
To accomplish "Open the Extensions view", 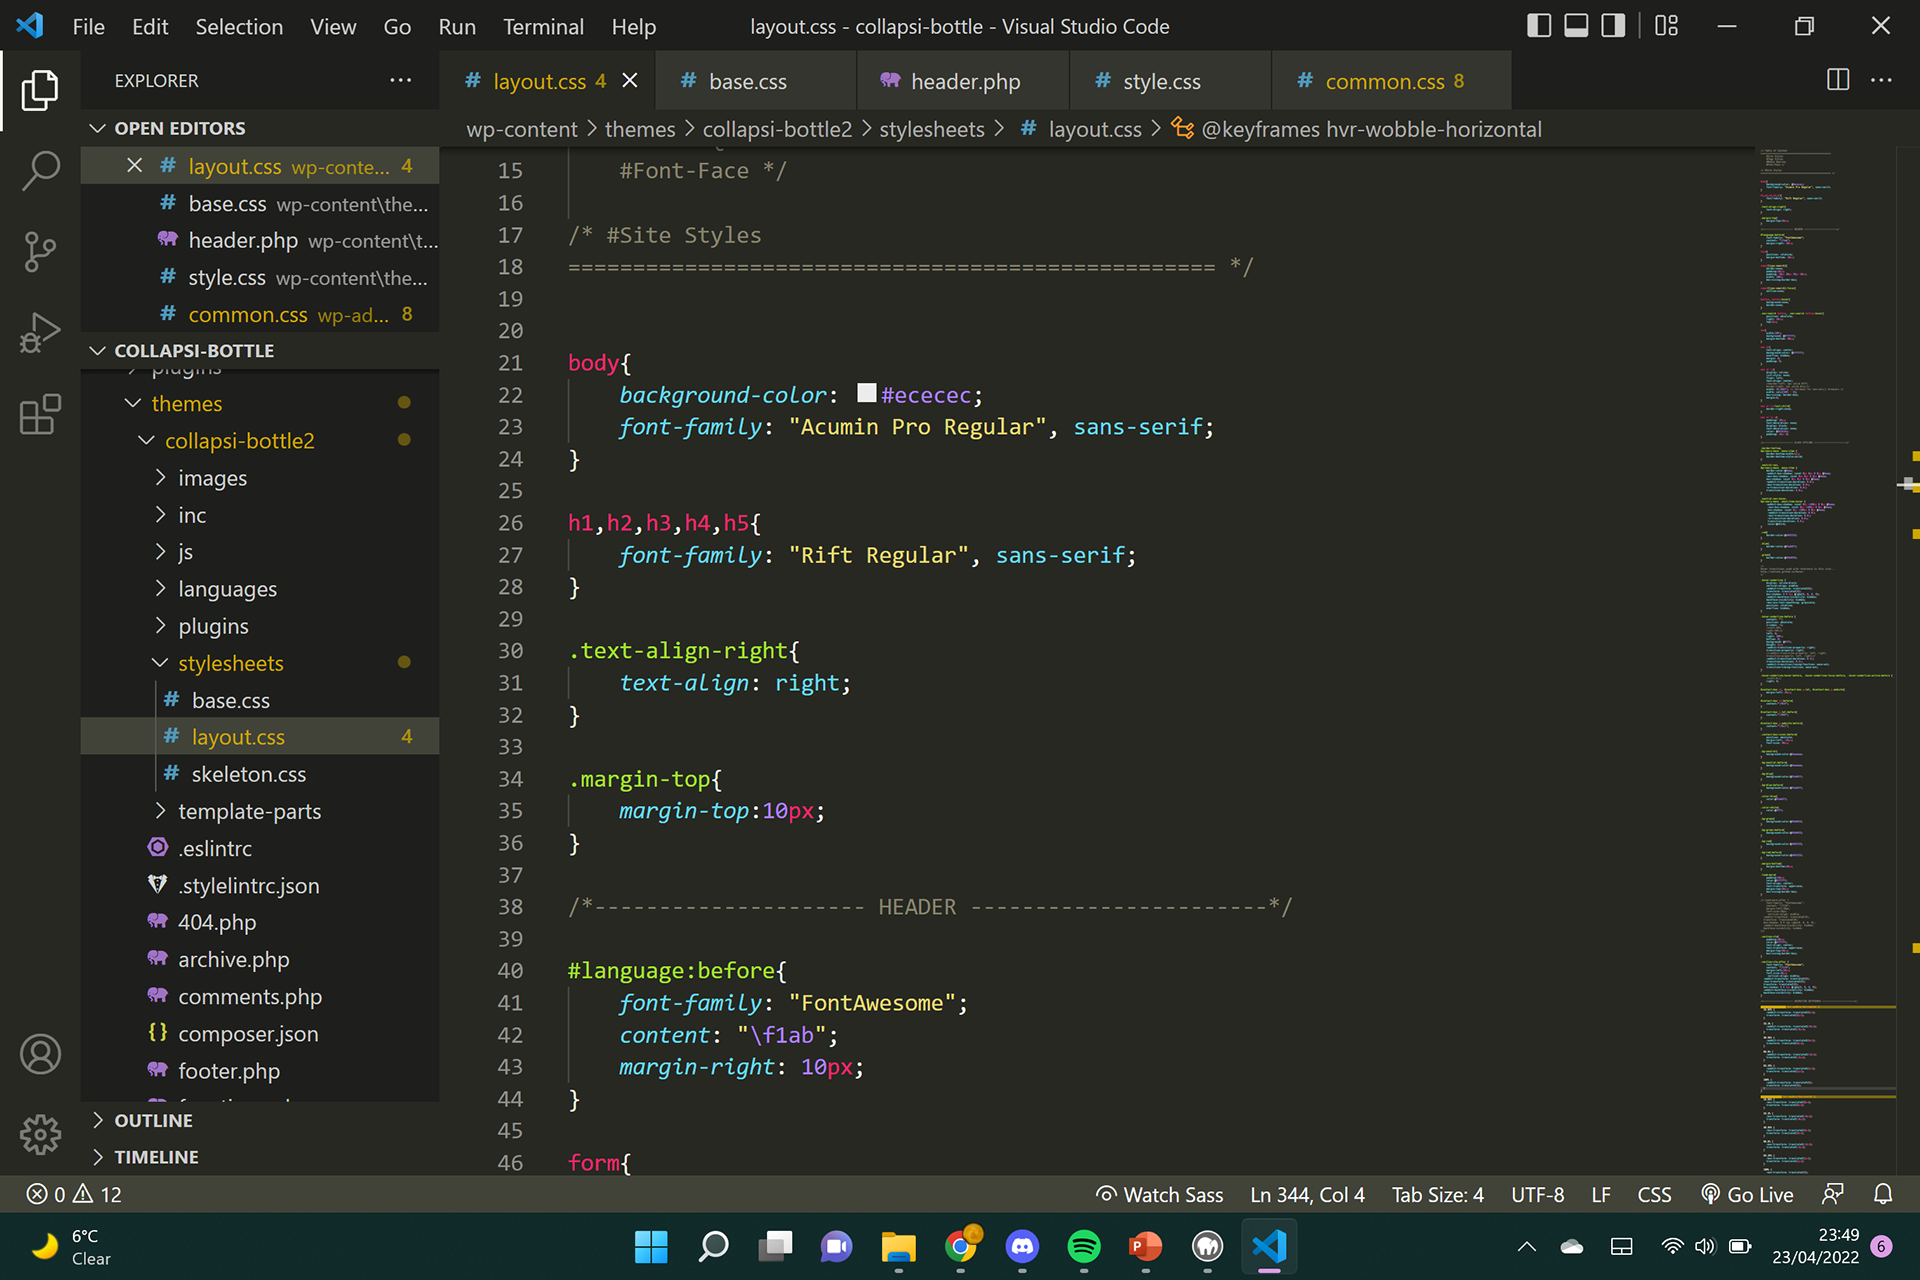I will click(40, 414).
